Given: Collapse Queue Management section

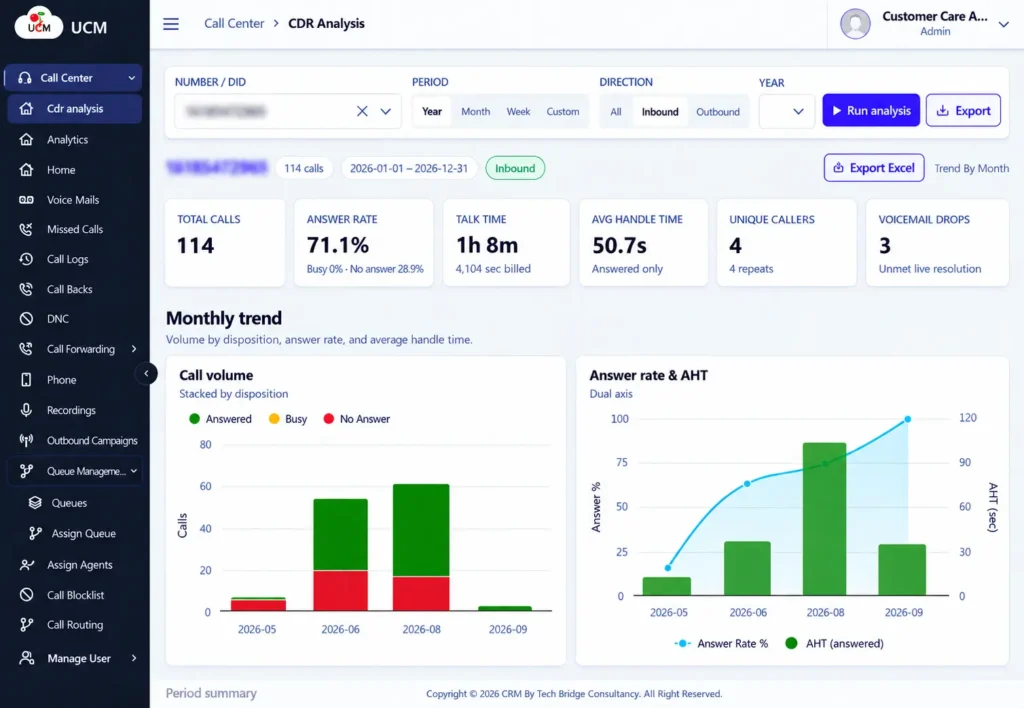Looking at the screenshot, I should 134,471.
